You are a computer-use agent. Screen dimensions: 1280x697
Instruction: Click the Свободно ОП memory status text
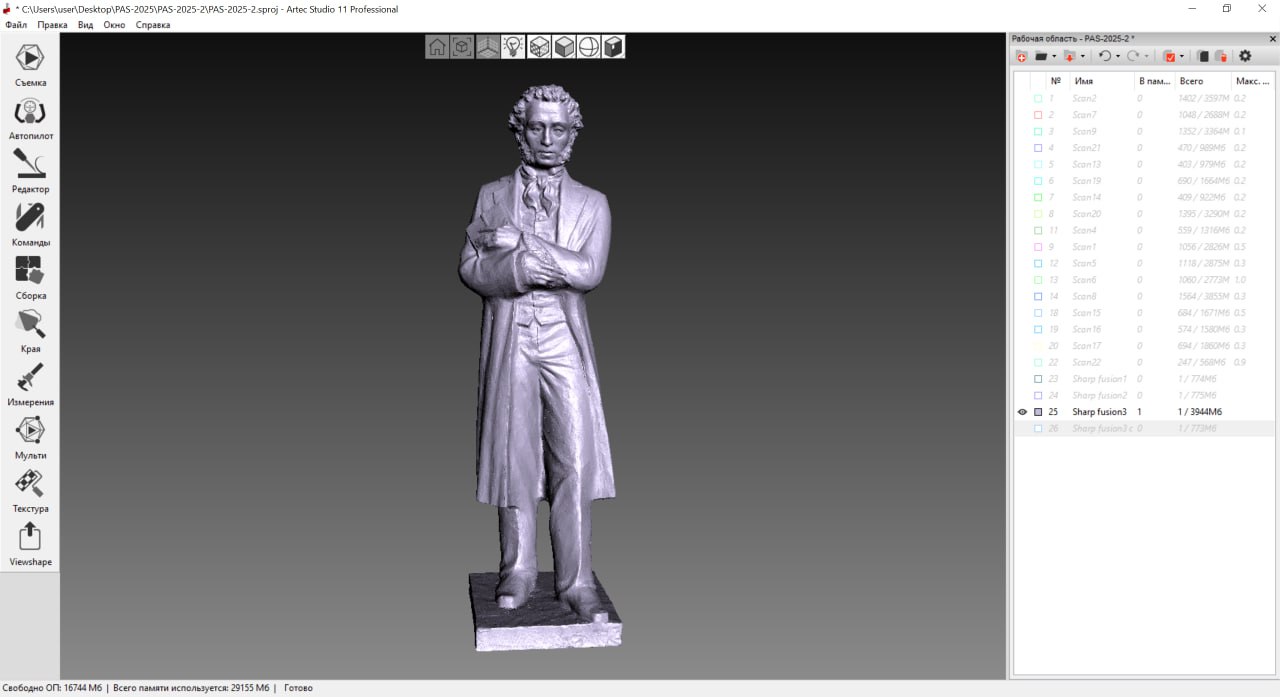click(53, 688)
